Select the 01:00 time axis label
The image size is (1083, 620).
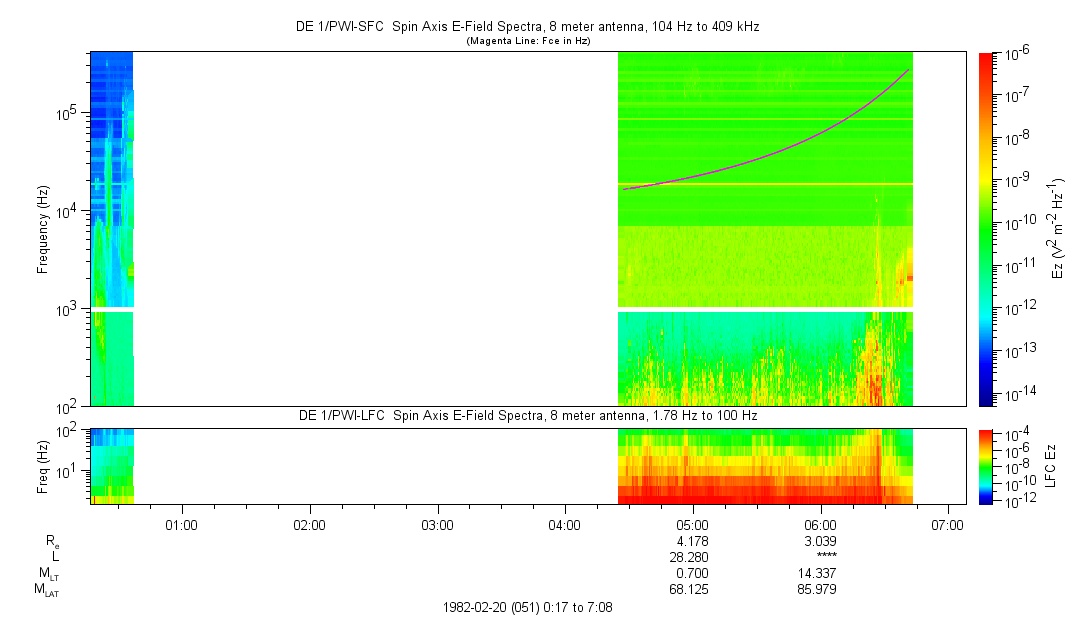(x=180, y=524)
